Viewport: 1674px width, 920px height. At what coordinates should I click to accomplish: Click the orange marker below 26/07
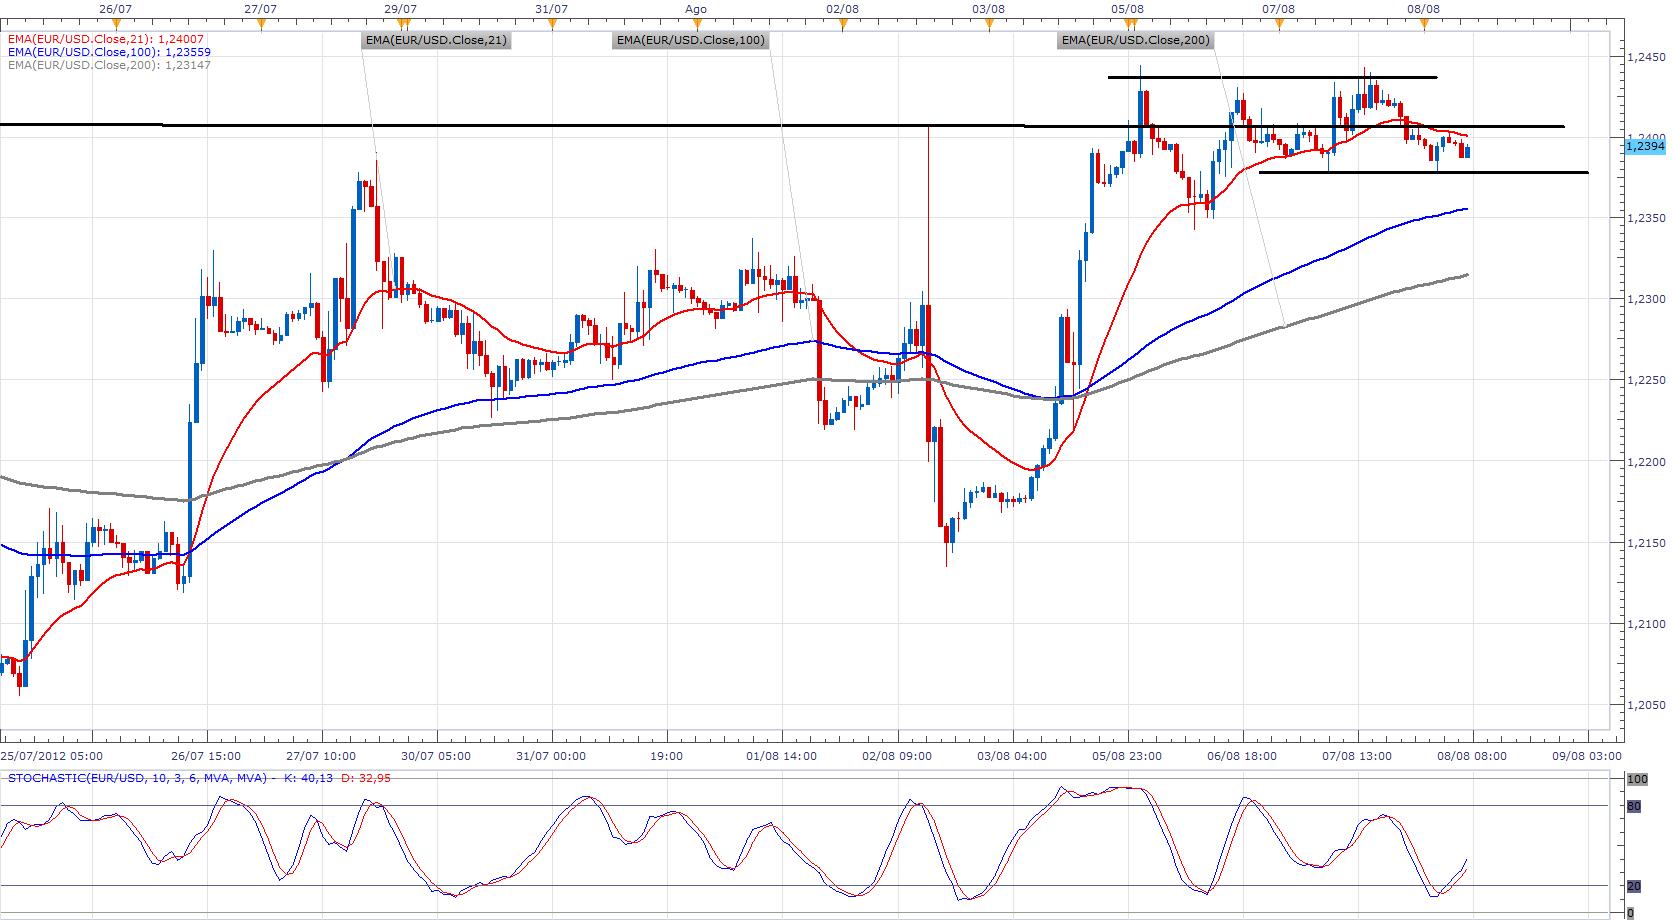(117, 25)
